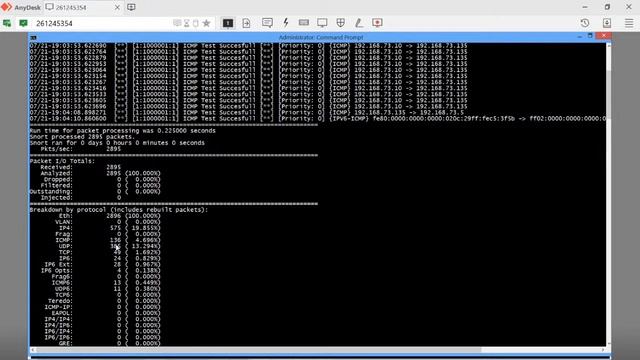Click the 'VLAN:' protocol row
Image resolution: width=640 pixels, height=360 pixels.
click(108, 222)
